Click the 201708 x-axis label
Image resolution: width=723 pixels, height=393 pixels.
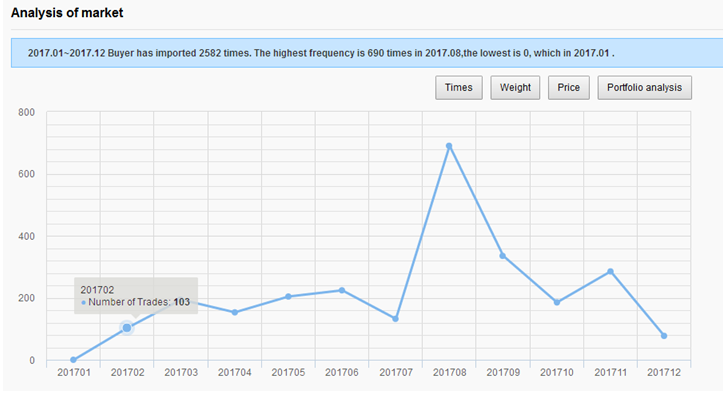coord(450,373)
